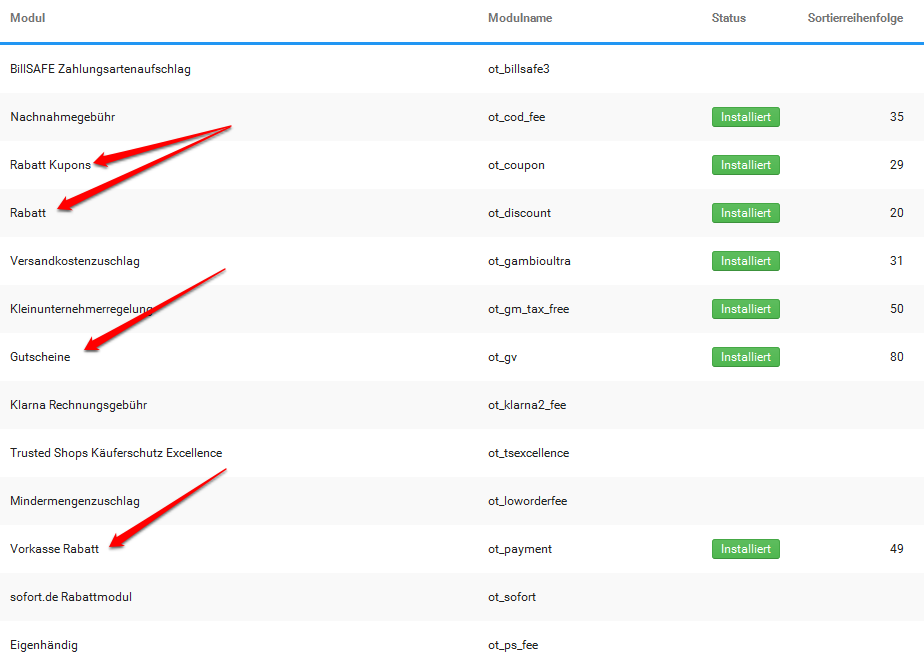The height and width of the screenshot is (668, 924).
Task: Select the Rabatt Kupons module
Action: (x=50, y=165)
